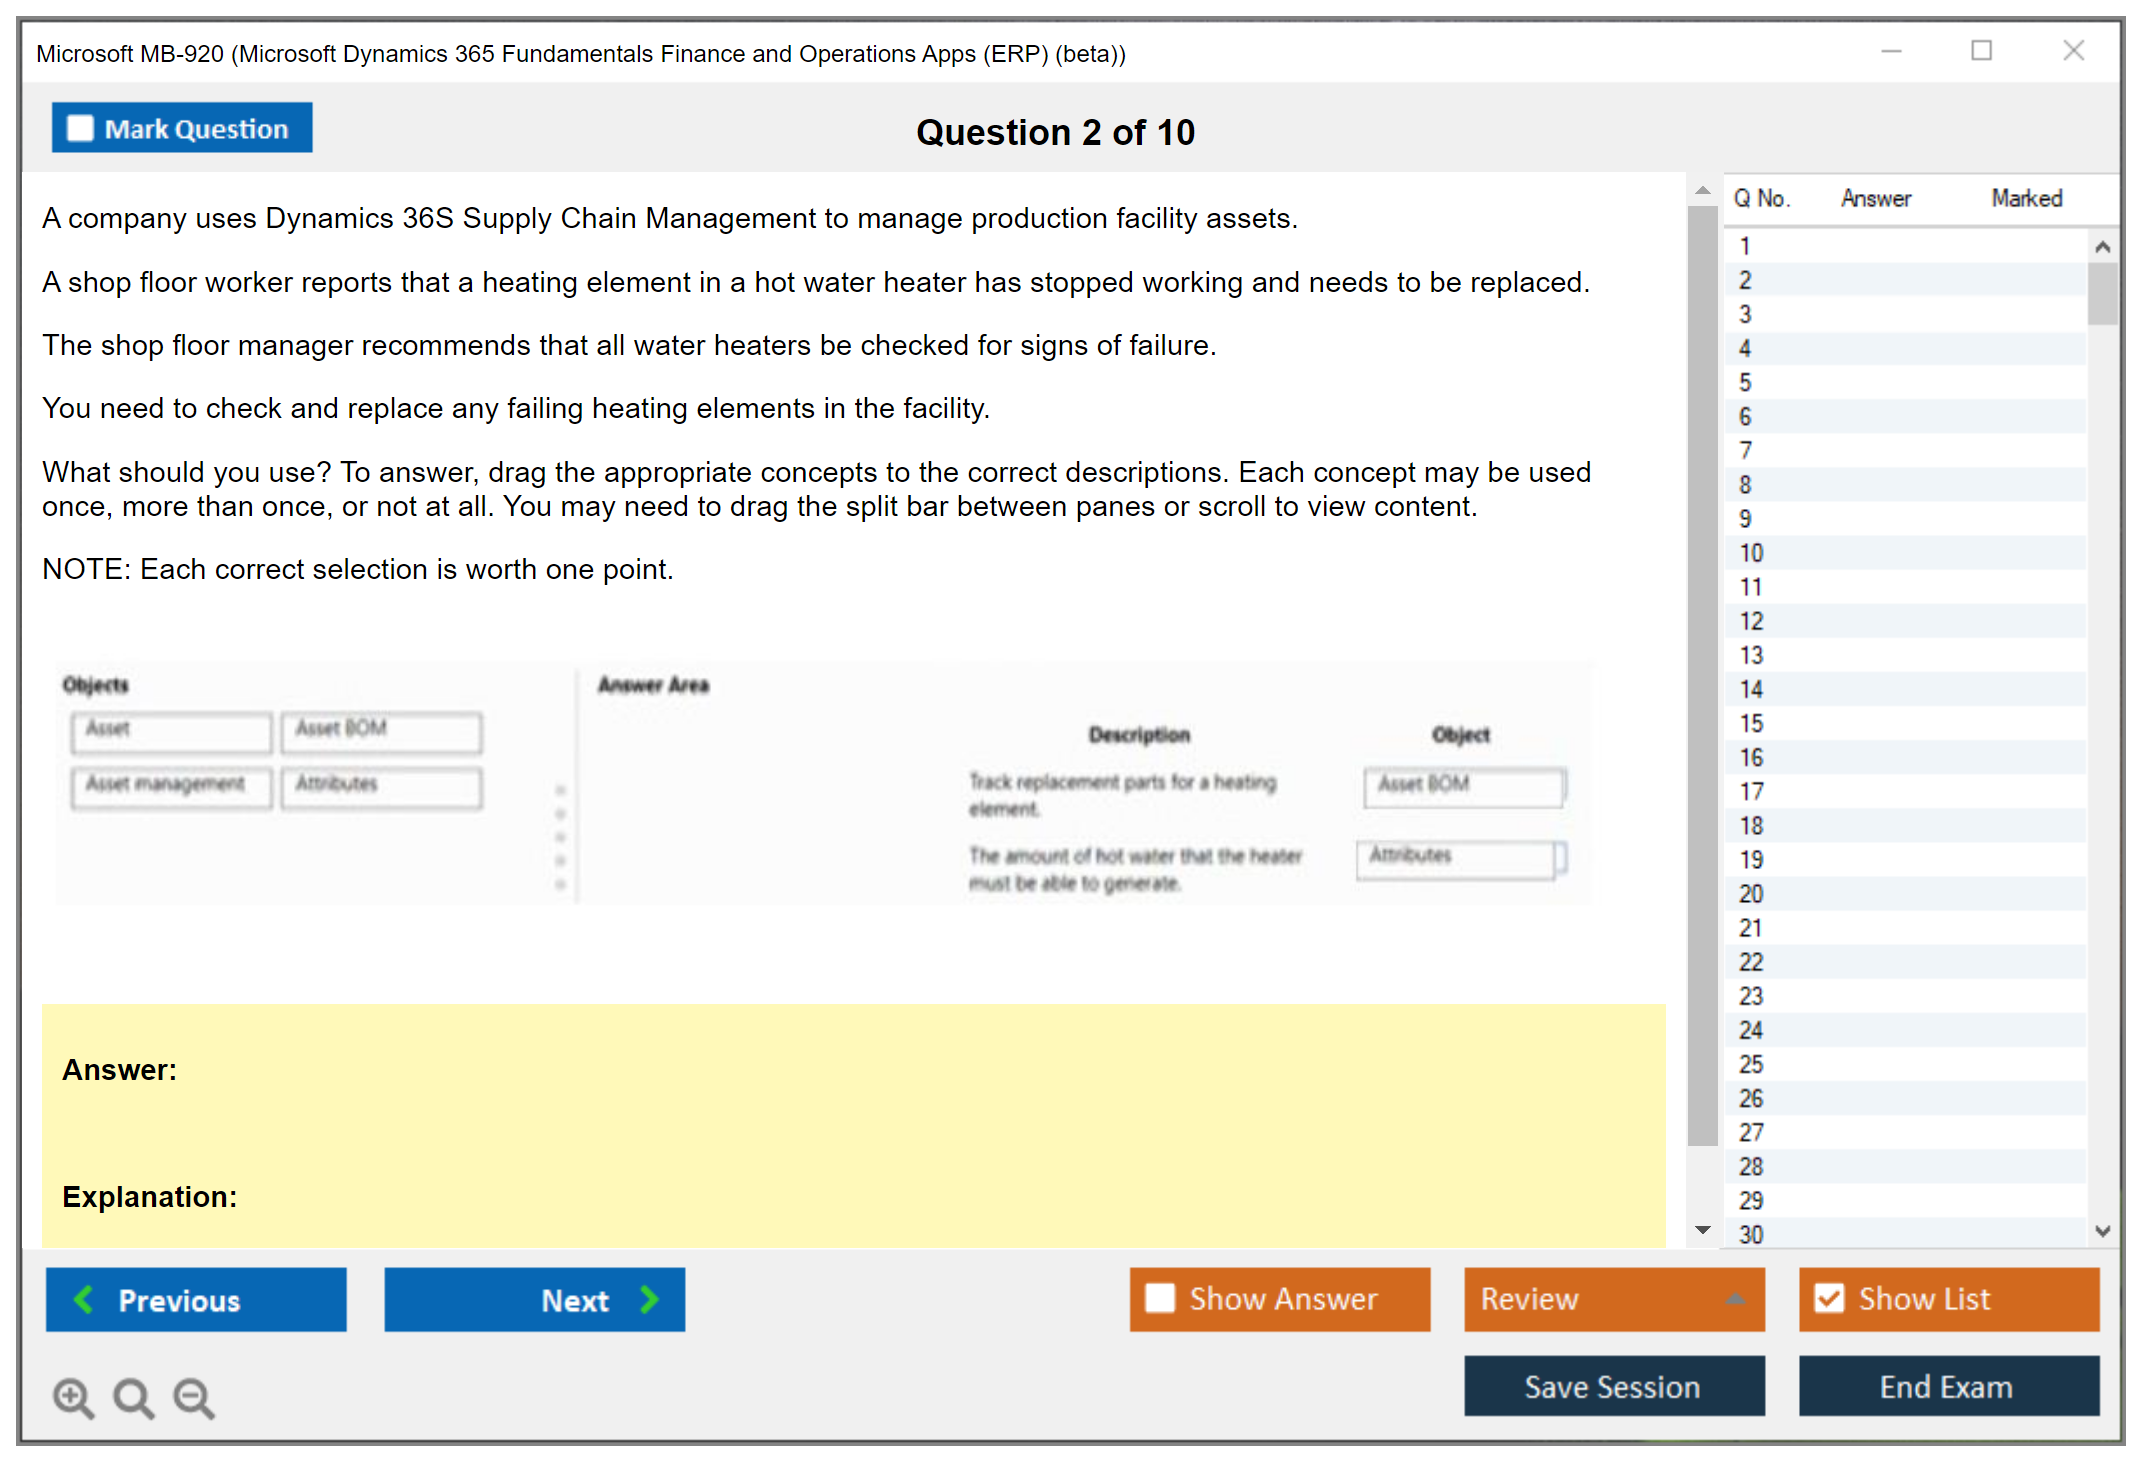Click the green right arrow on Next

click(650, 1300)
